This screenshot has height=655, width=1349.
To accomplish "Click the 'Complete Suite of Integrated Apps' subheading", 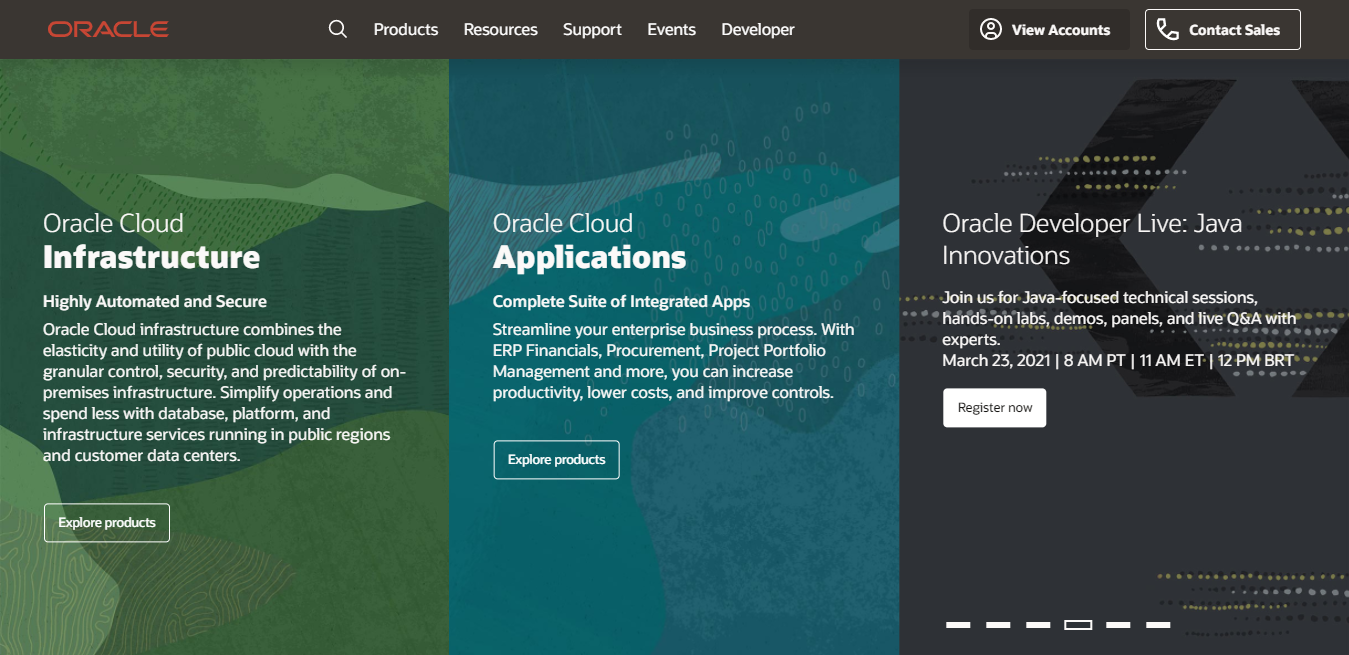I will (x=621, y=301).
